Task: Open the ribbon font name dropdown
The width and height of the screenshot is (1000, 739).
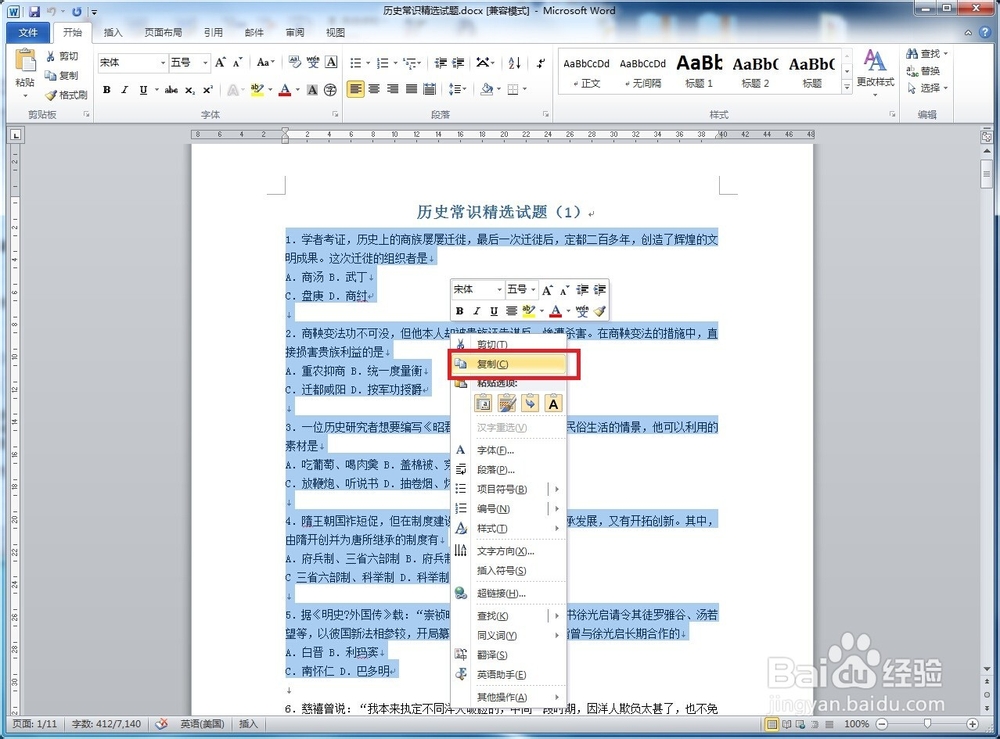Action: point(163,62)
